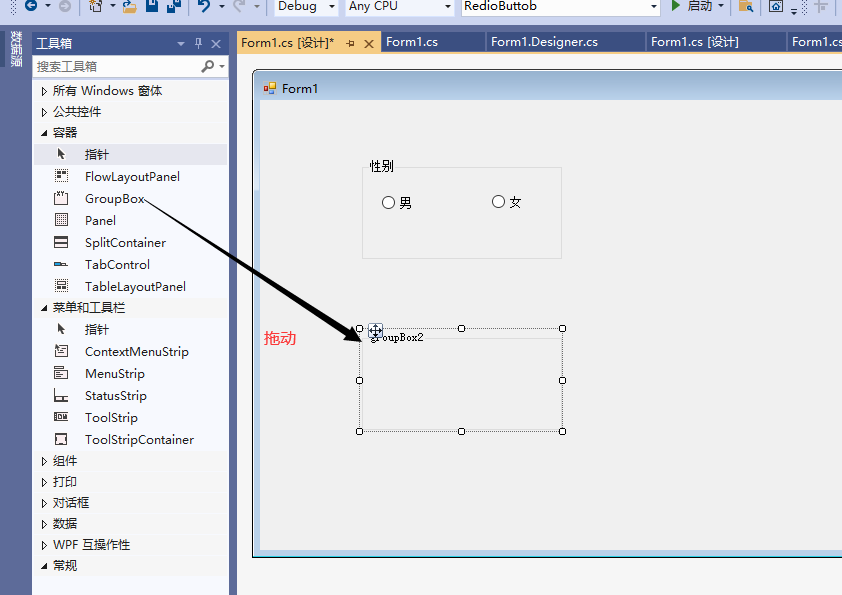Click the Undo arrow icon
The height and width of the screenshot is (595, 842).
click(204, 6)
